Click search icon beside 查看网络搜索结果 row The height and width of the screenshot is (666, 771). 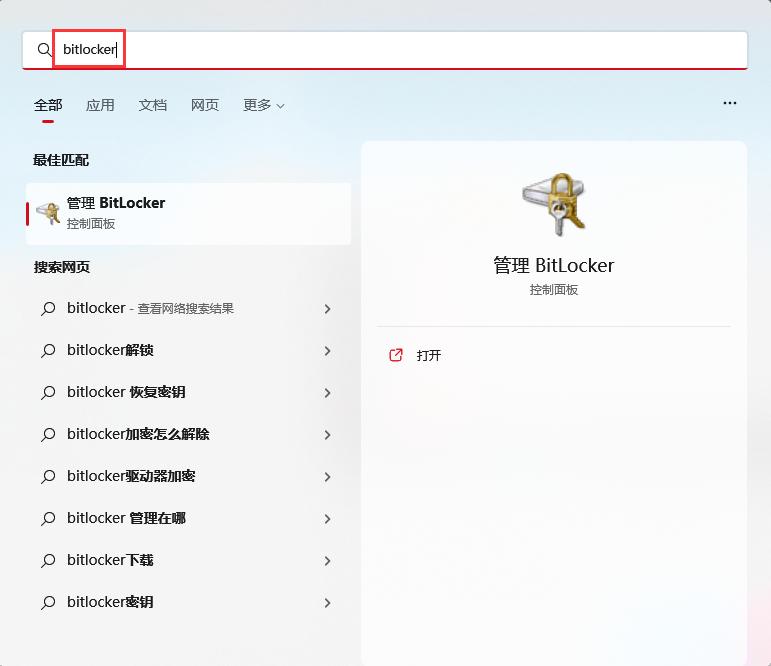48,309
